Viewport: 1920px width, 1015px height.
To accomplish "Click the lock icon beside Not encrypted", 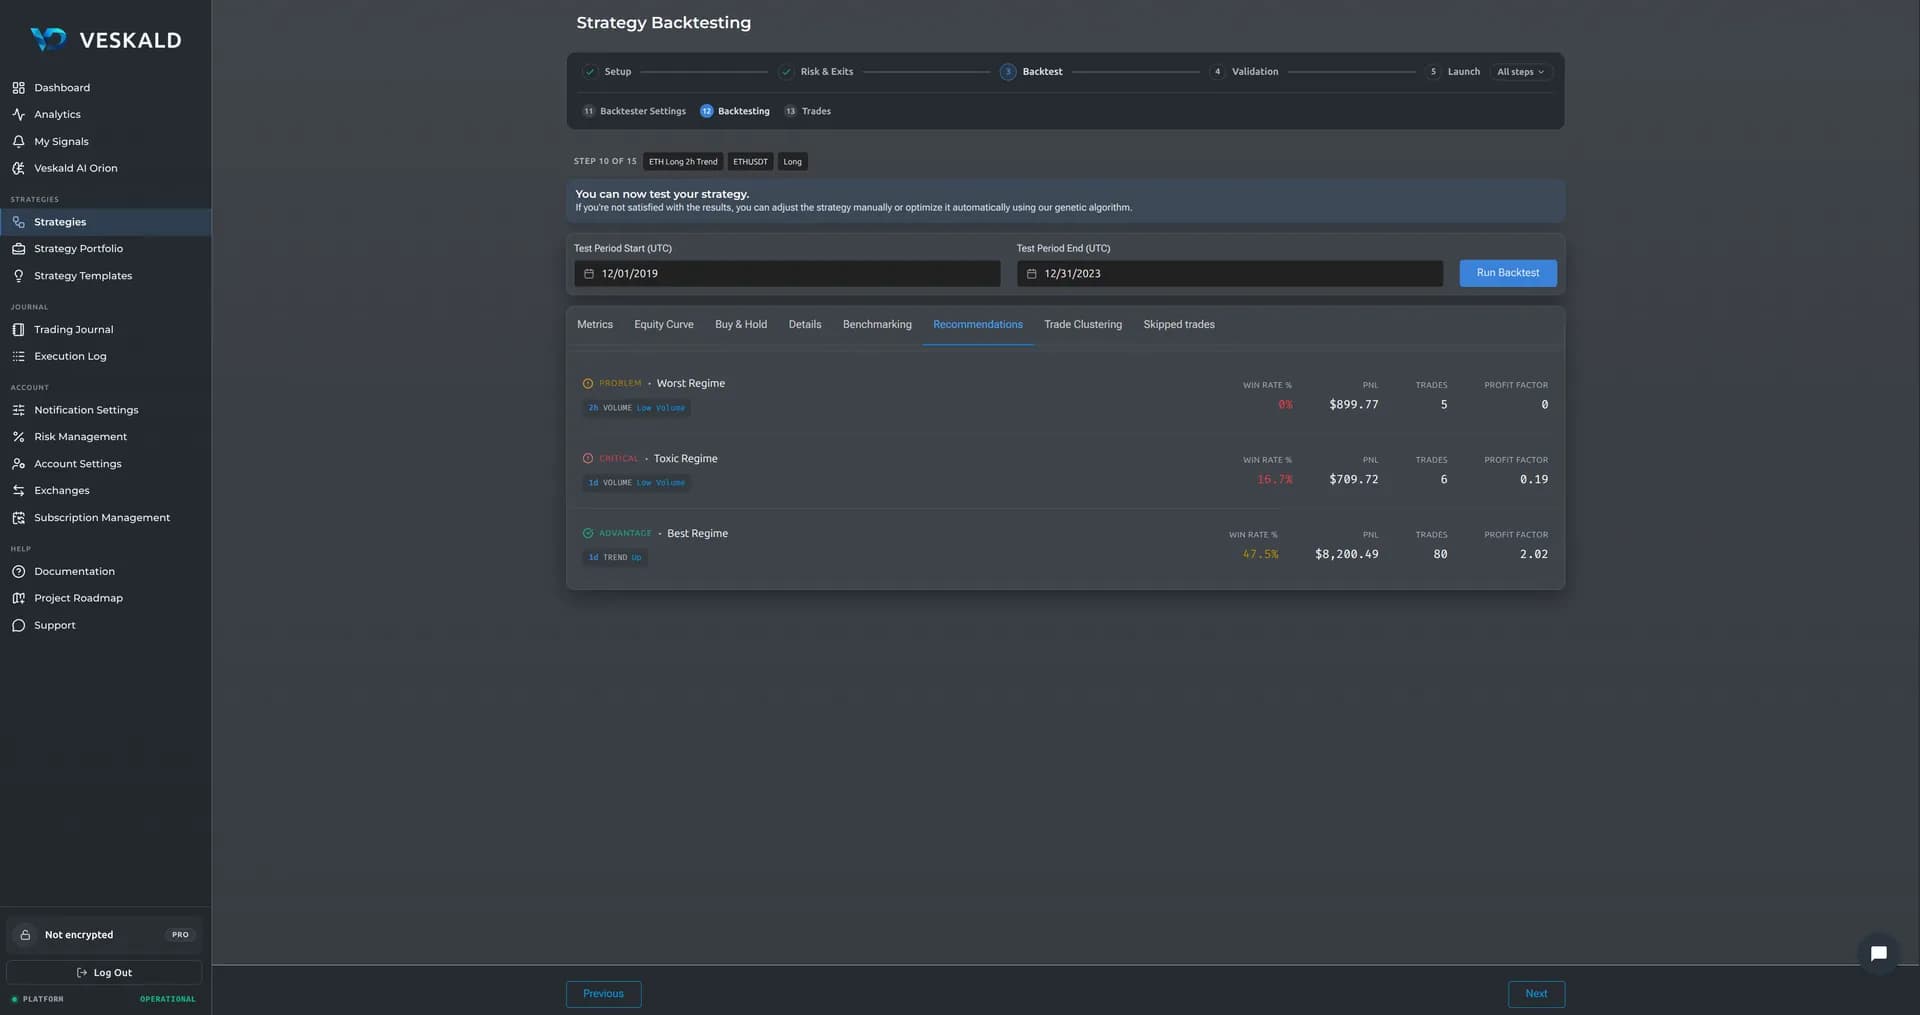I will click(26, 935).
